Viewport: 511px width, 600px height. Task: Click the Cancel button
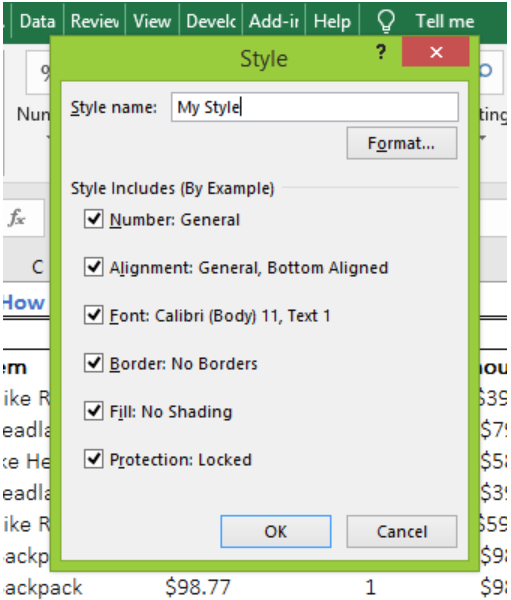402,532
